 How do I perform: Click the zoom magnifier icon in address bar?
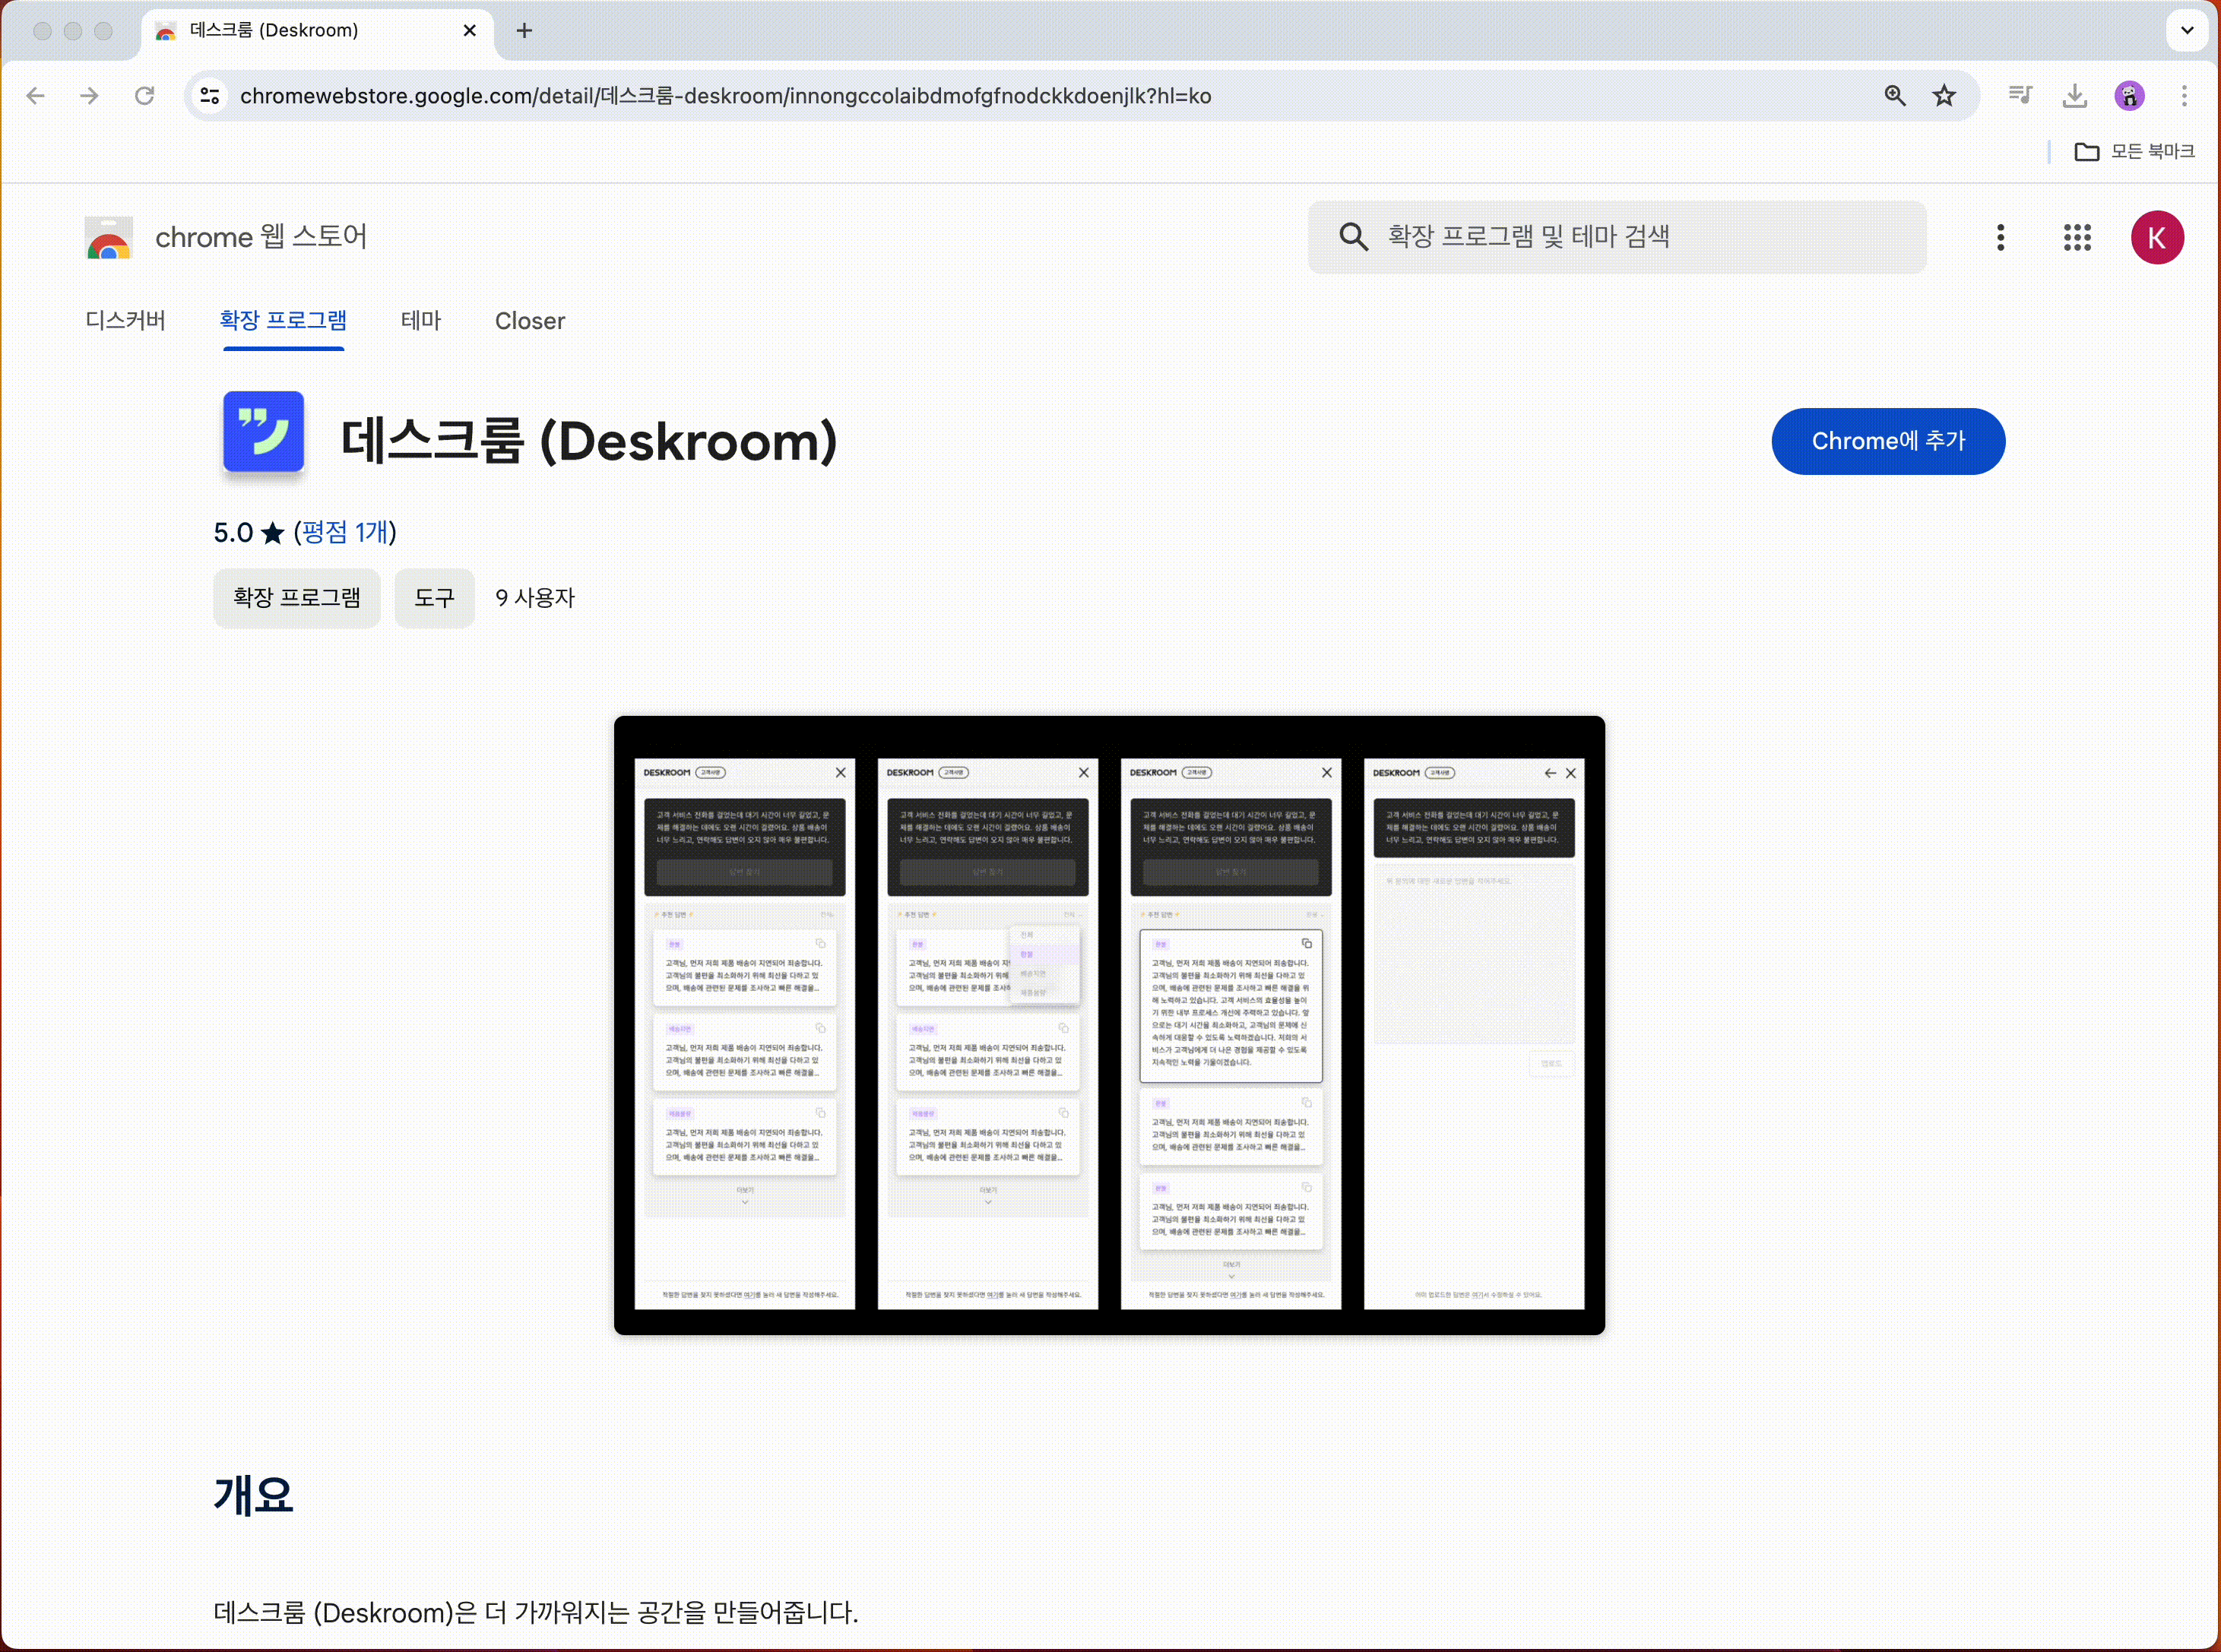(x=1895, y=96)
